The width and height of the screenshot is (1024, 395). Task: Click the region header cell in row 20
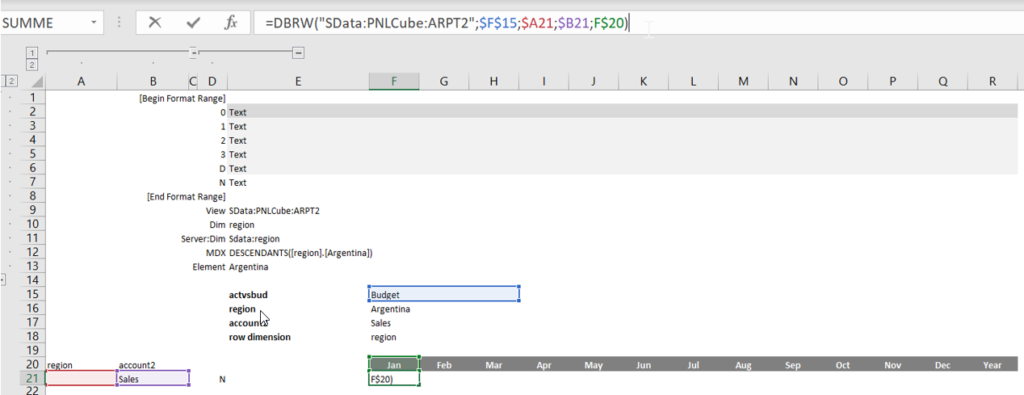(81, 365)
